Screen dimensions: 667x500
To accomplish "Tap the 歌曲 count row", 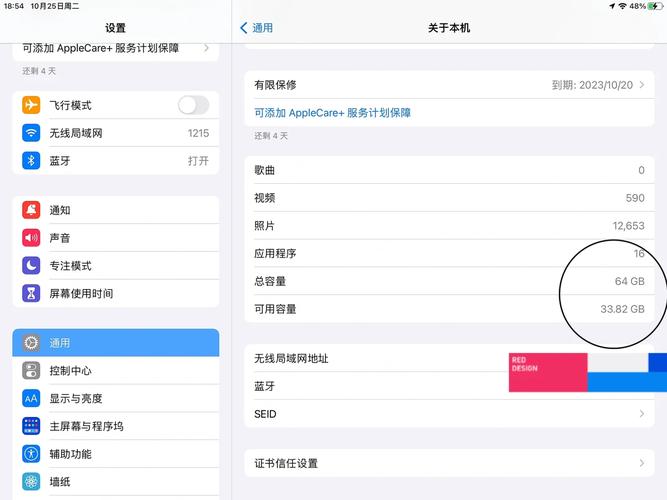I will click(x=449, y=170).
